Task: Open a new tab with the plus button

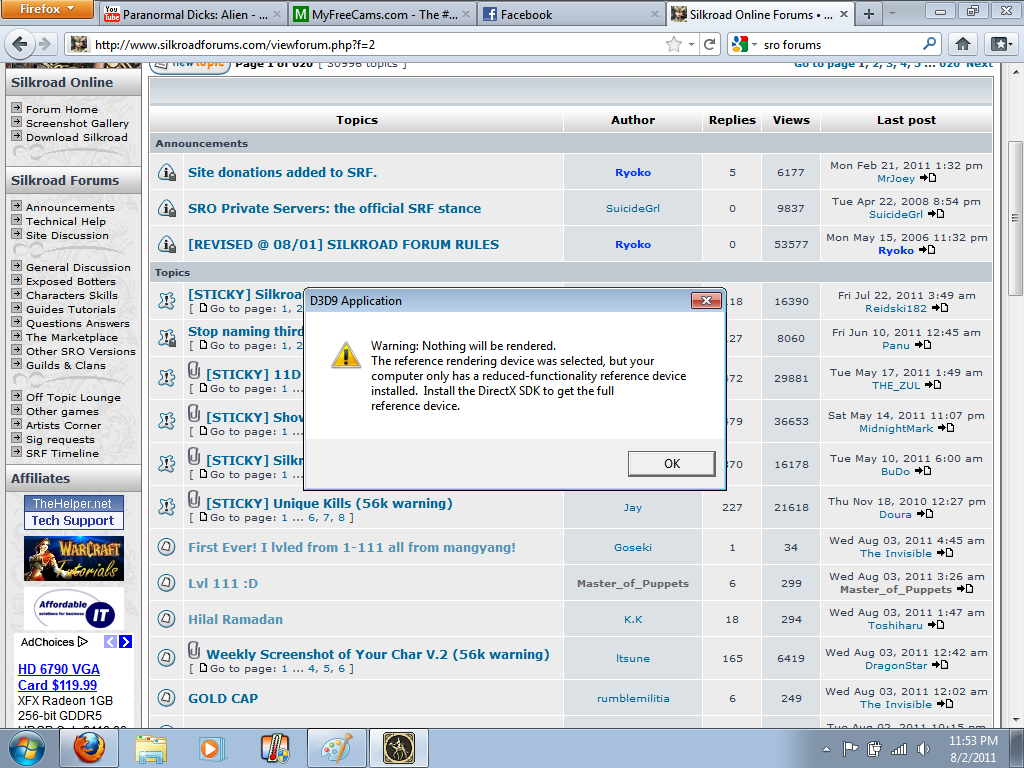Action: click(868, 14)
